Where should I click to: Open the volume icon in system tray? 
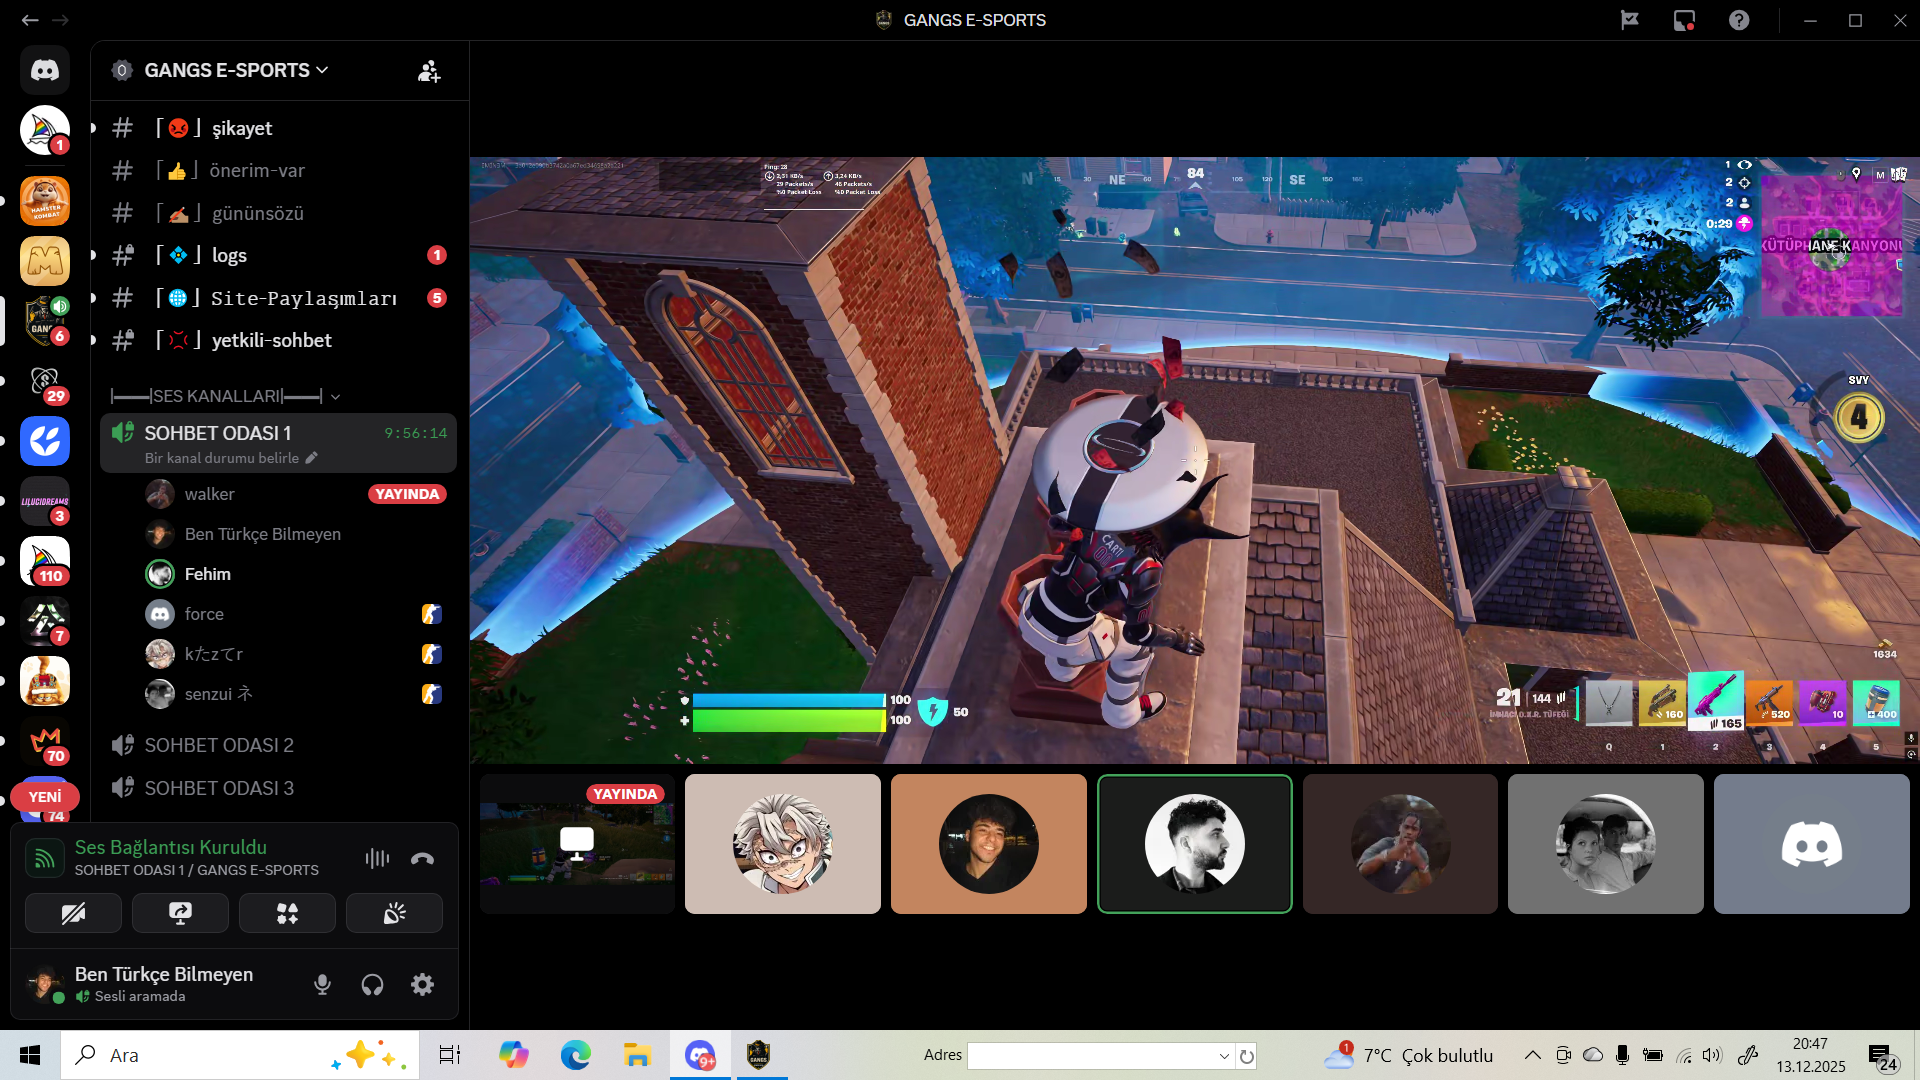[1712, 1055]
